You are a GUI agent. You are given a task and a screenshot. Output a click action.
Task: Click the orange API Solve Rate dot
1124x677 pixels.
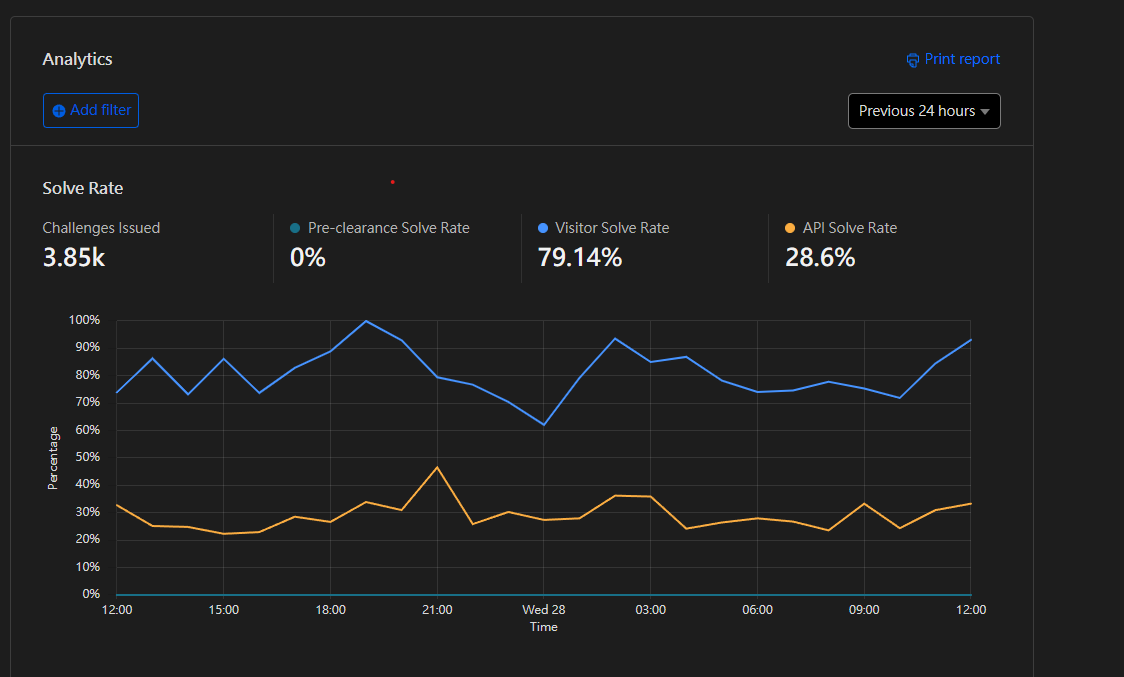pos(790,228)
